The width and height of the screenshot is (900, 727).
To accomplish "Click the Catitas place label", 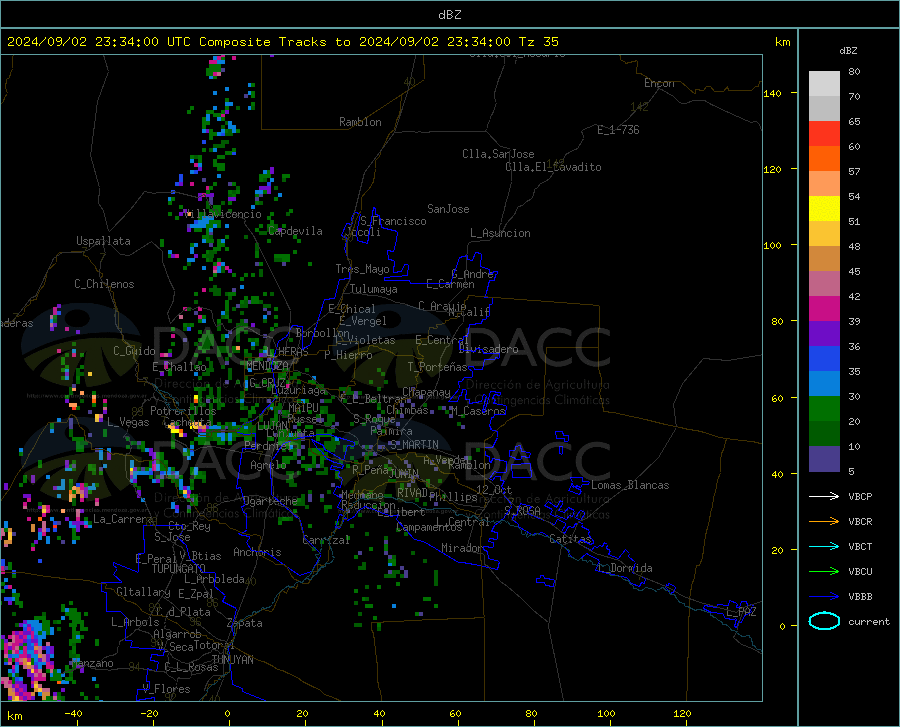I will (x=570, y=539).
